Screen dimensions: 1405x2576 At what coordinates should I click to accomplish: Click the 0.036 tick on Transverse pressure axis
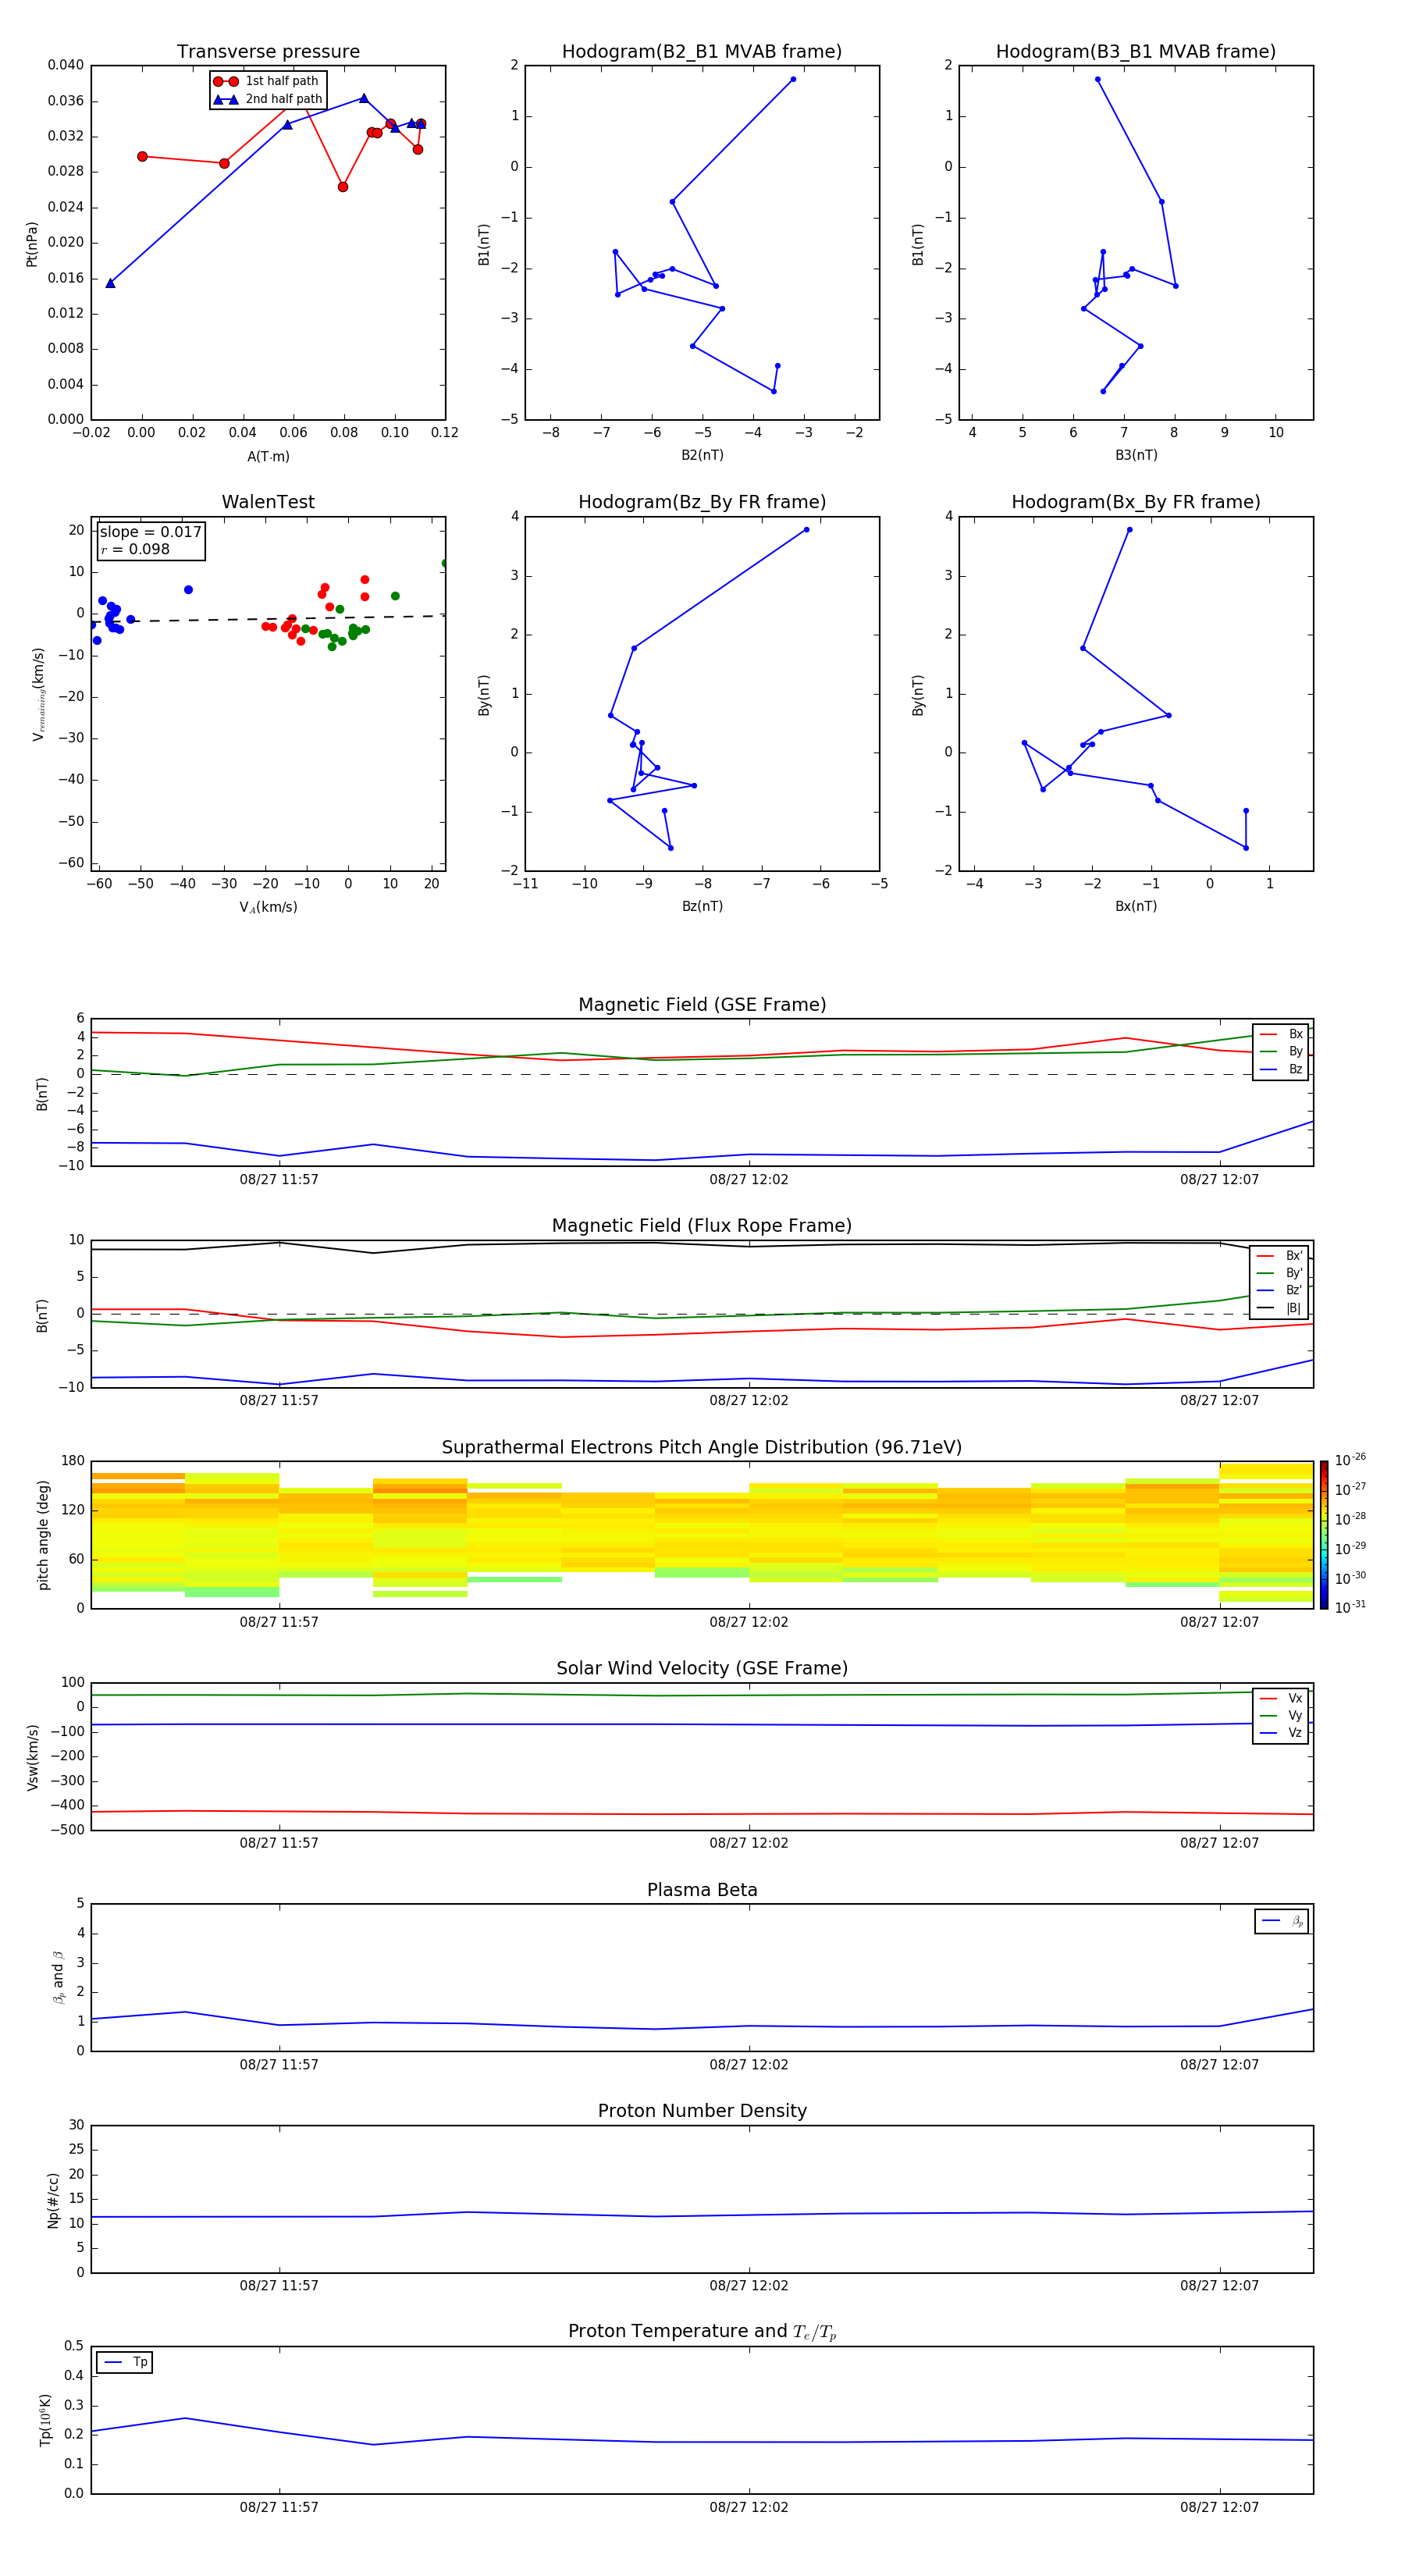tap(65, 101)
